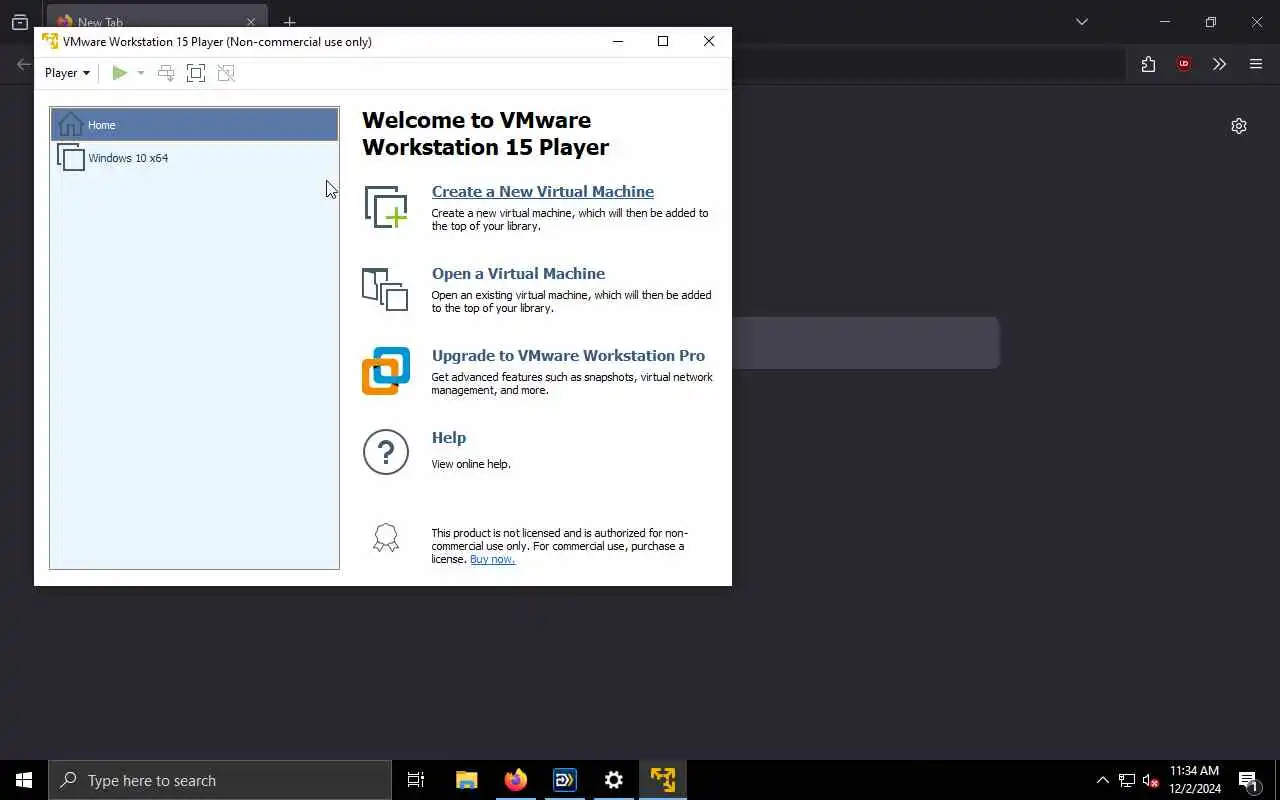Select the New Tab browser tab
The image size is (1280, 800).
157,21
